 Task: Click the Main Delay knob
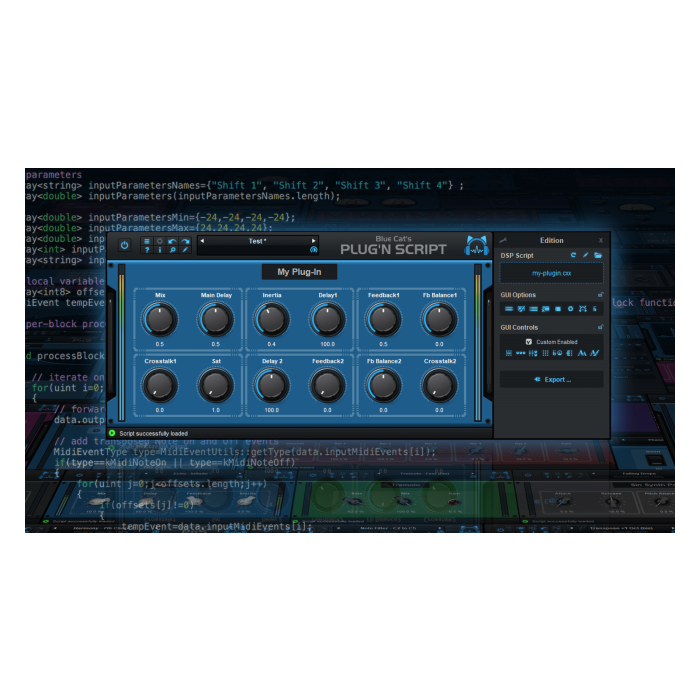(x=216, y=319)
